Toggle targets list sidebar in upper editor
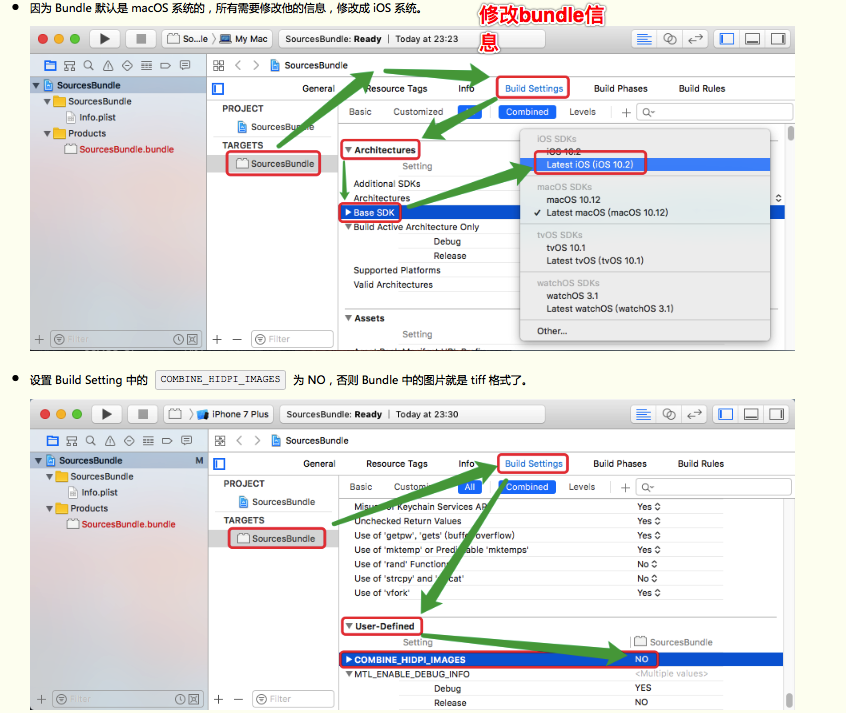The image size is (846, 713). (x=218, y=89)
